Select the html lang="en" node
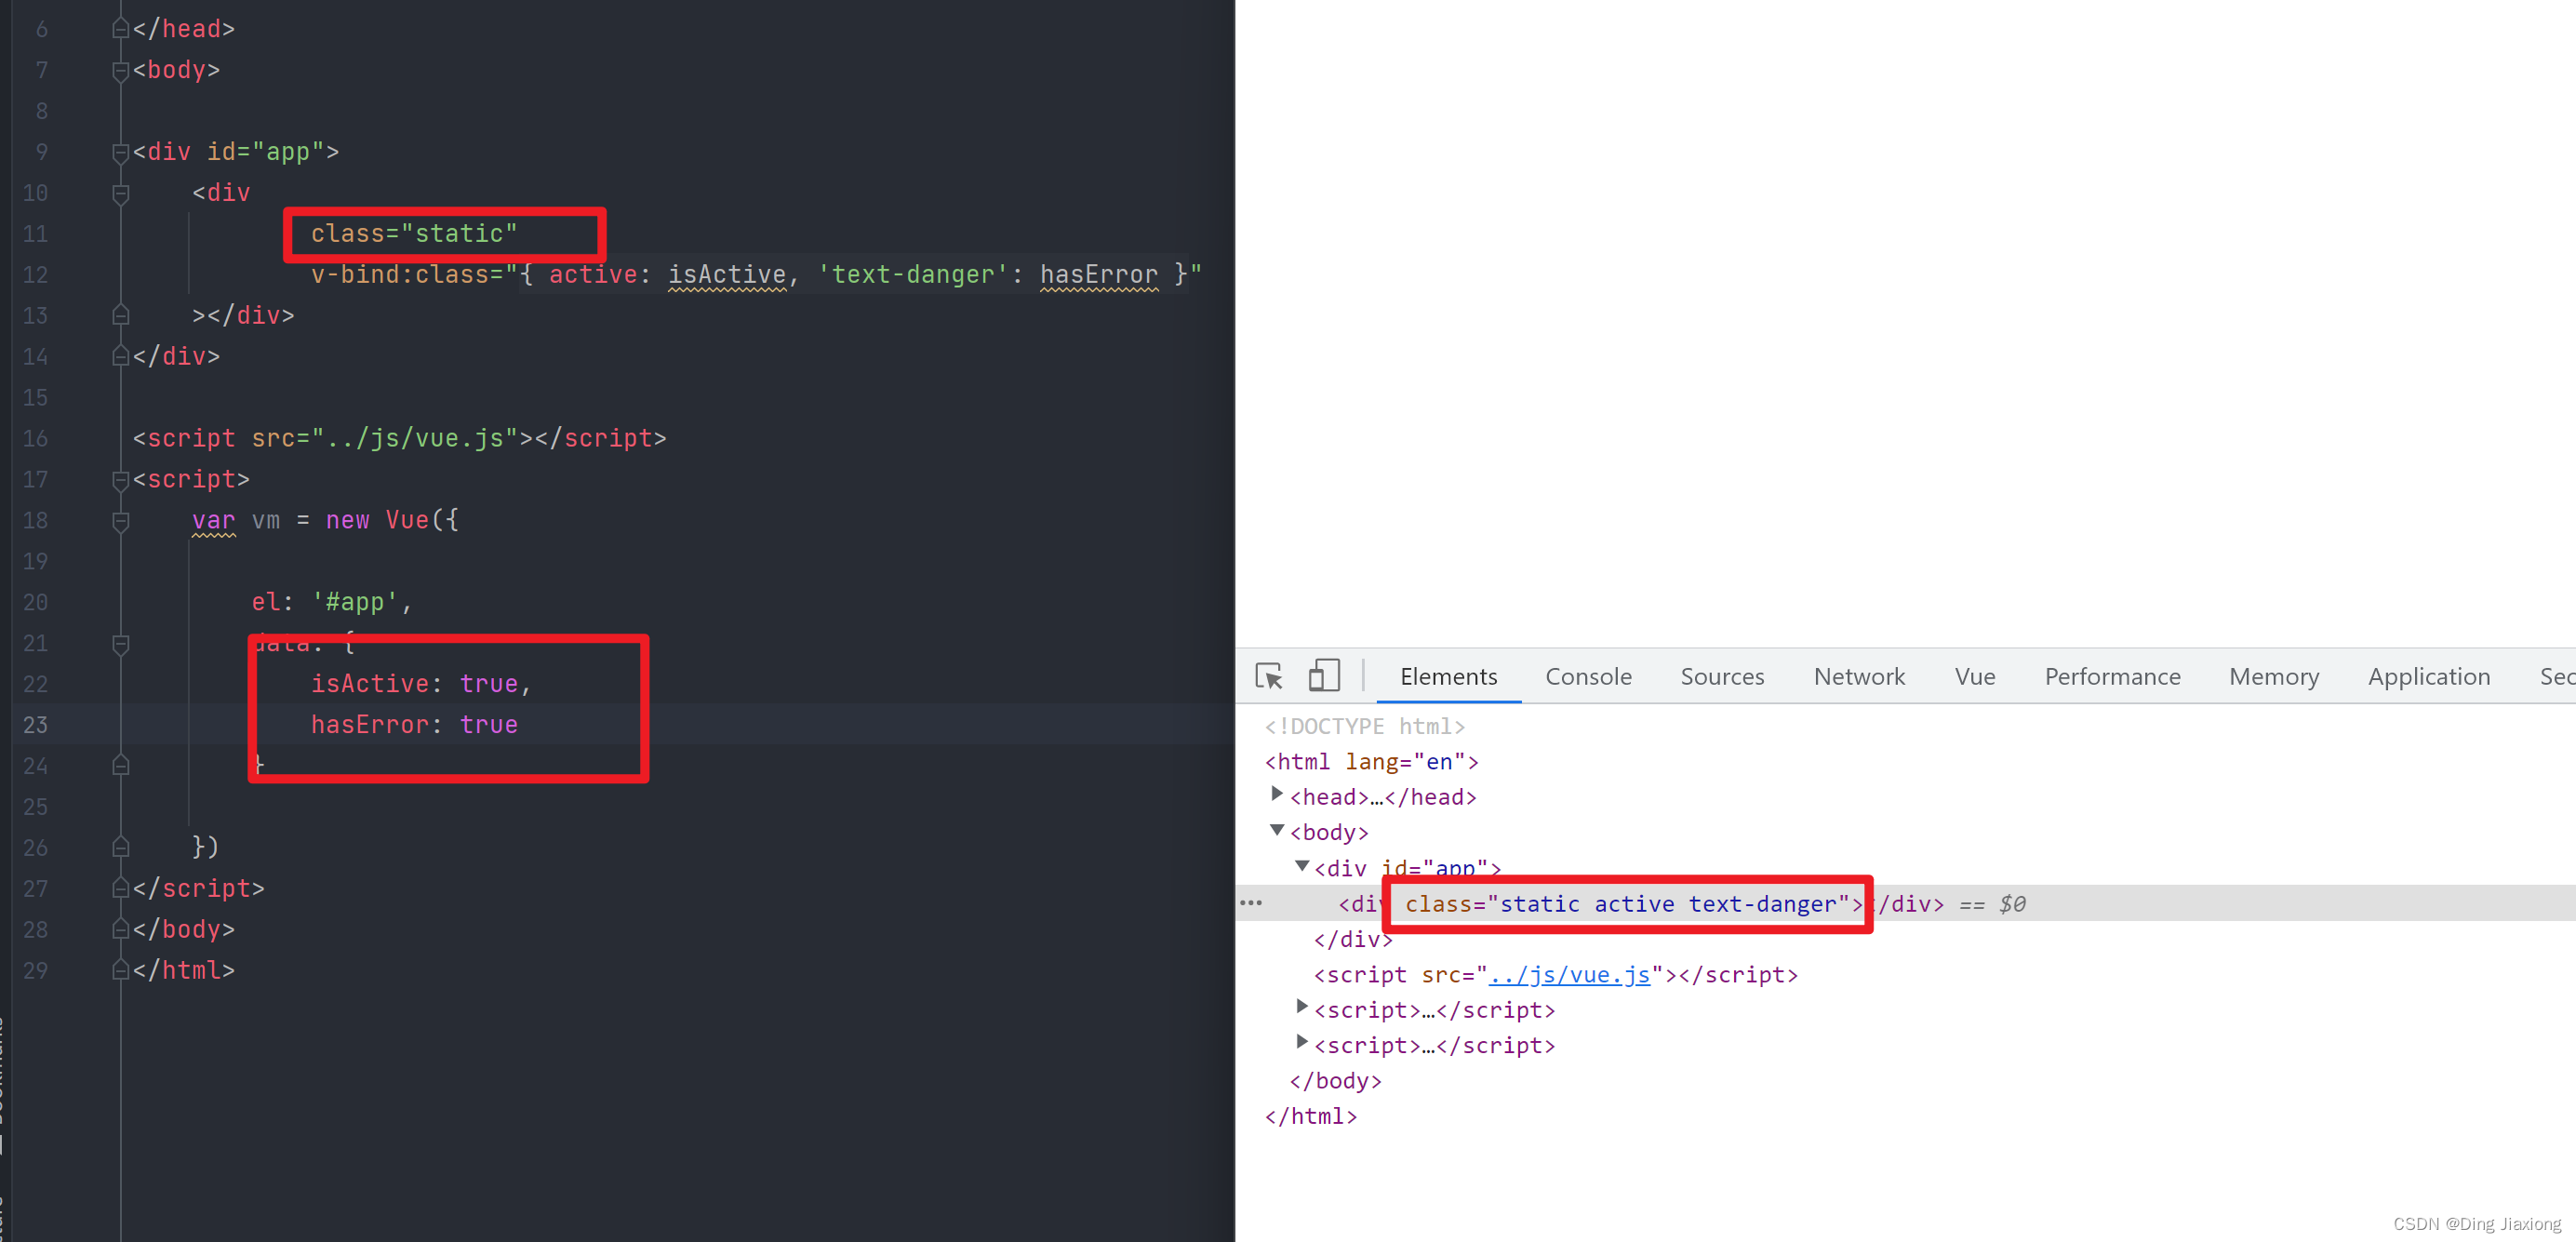Viewport: 2576px width, 1242px height. coord(1371,762)
